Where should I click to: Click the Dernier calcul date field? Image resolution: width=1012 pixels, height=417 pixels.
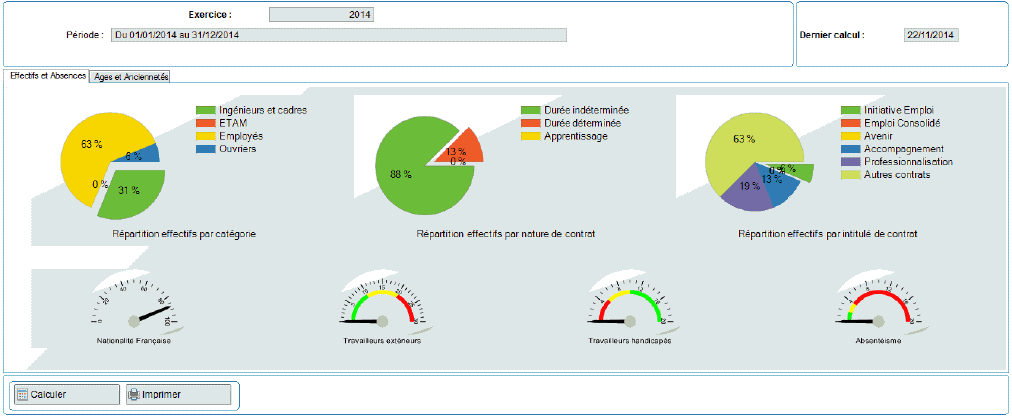coord(931,35)
